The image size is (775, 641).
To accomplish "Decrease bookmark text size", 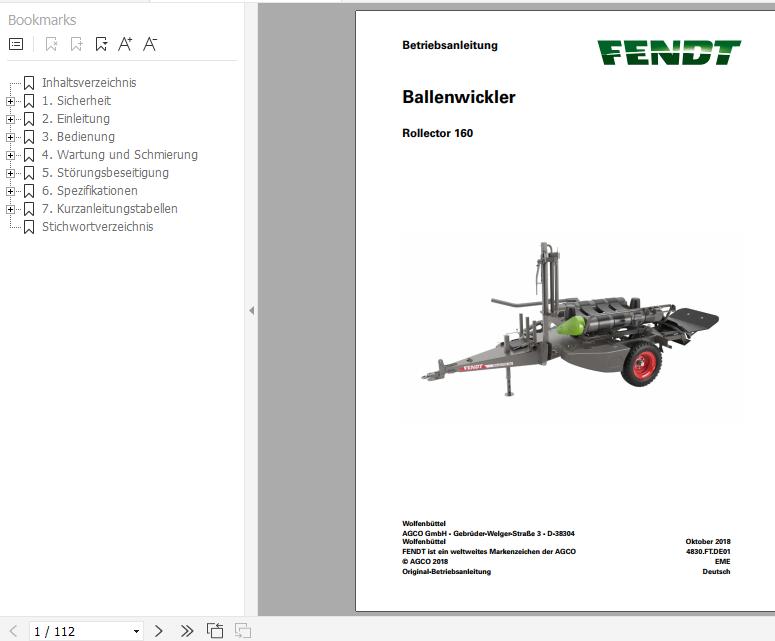I will 150,44.
